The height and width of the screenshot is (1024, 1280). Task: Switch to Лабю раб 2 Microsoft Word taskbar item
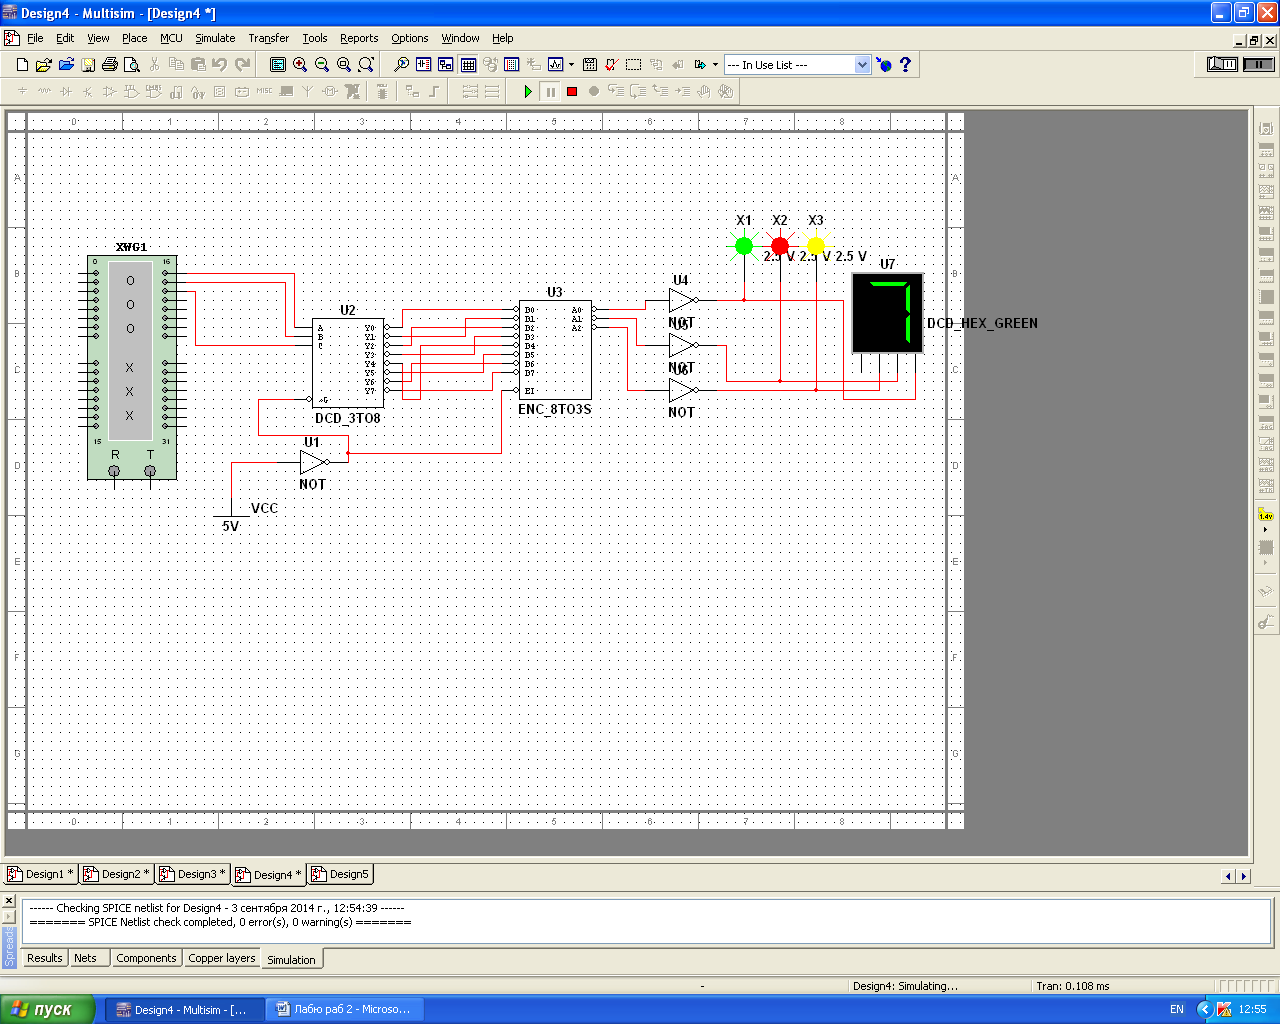pos(344,1009)
